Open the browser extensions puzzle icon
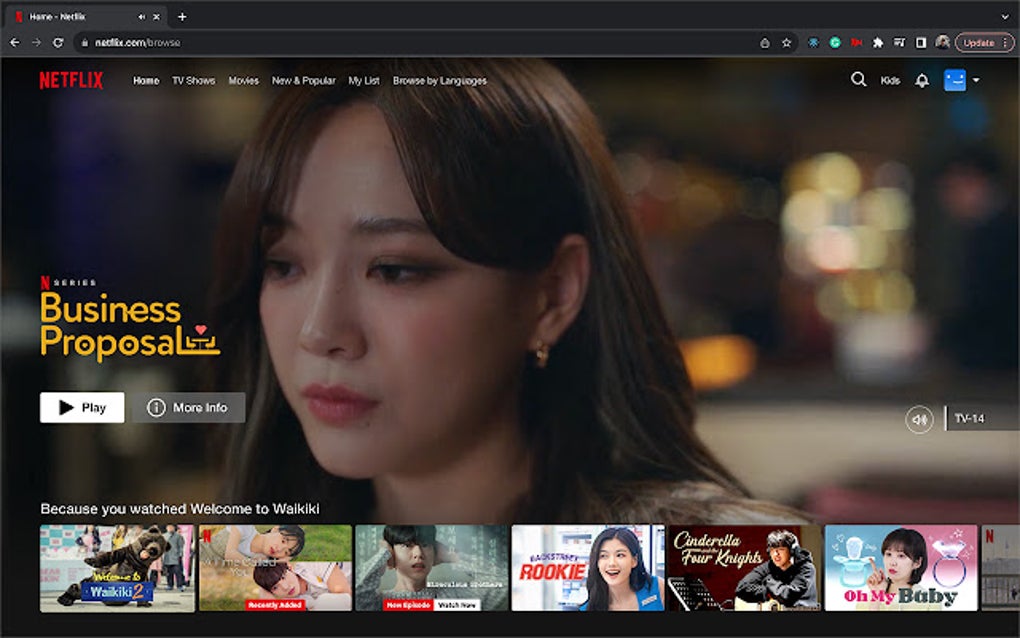This screenshot has width=1020, height=638. 878,43
